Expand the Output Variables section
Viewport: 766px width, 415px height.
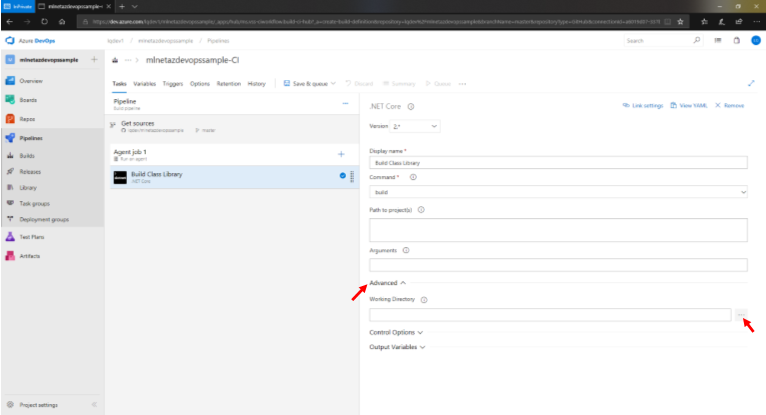pyautogui.click(x=399, y=347)
